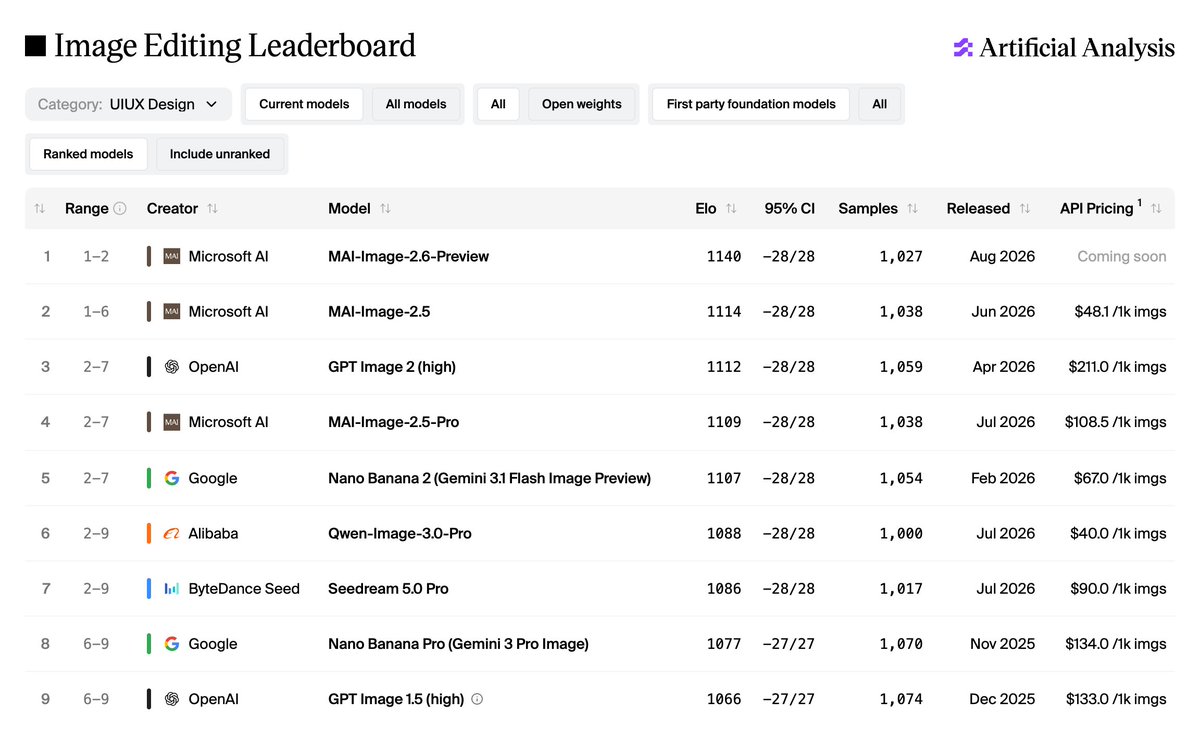Click the ByteDance Seed logo in the Seedream row
Viewport: 1200px width, 751px height.
click(x=172, y=589)
